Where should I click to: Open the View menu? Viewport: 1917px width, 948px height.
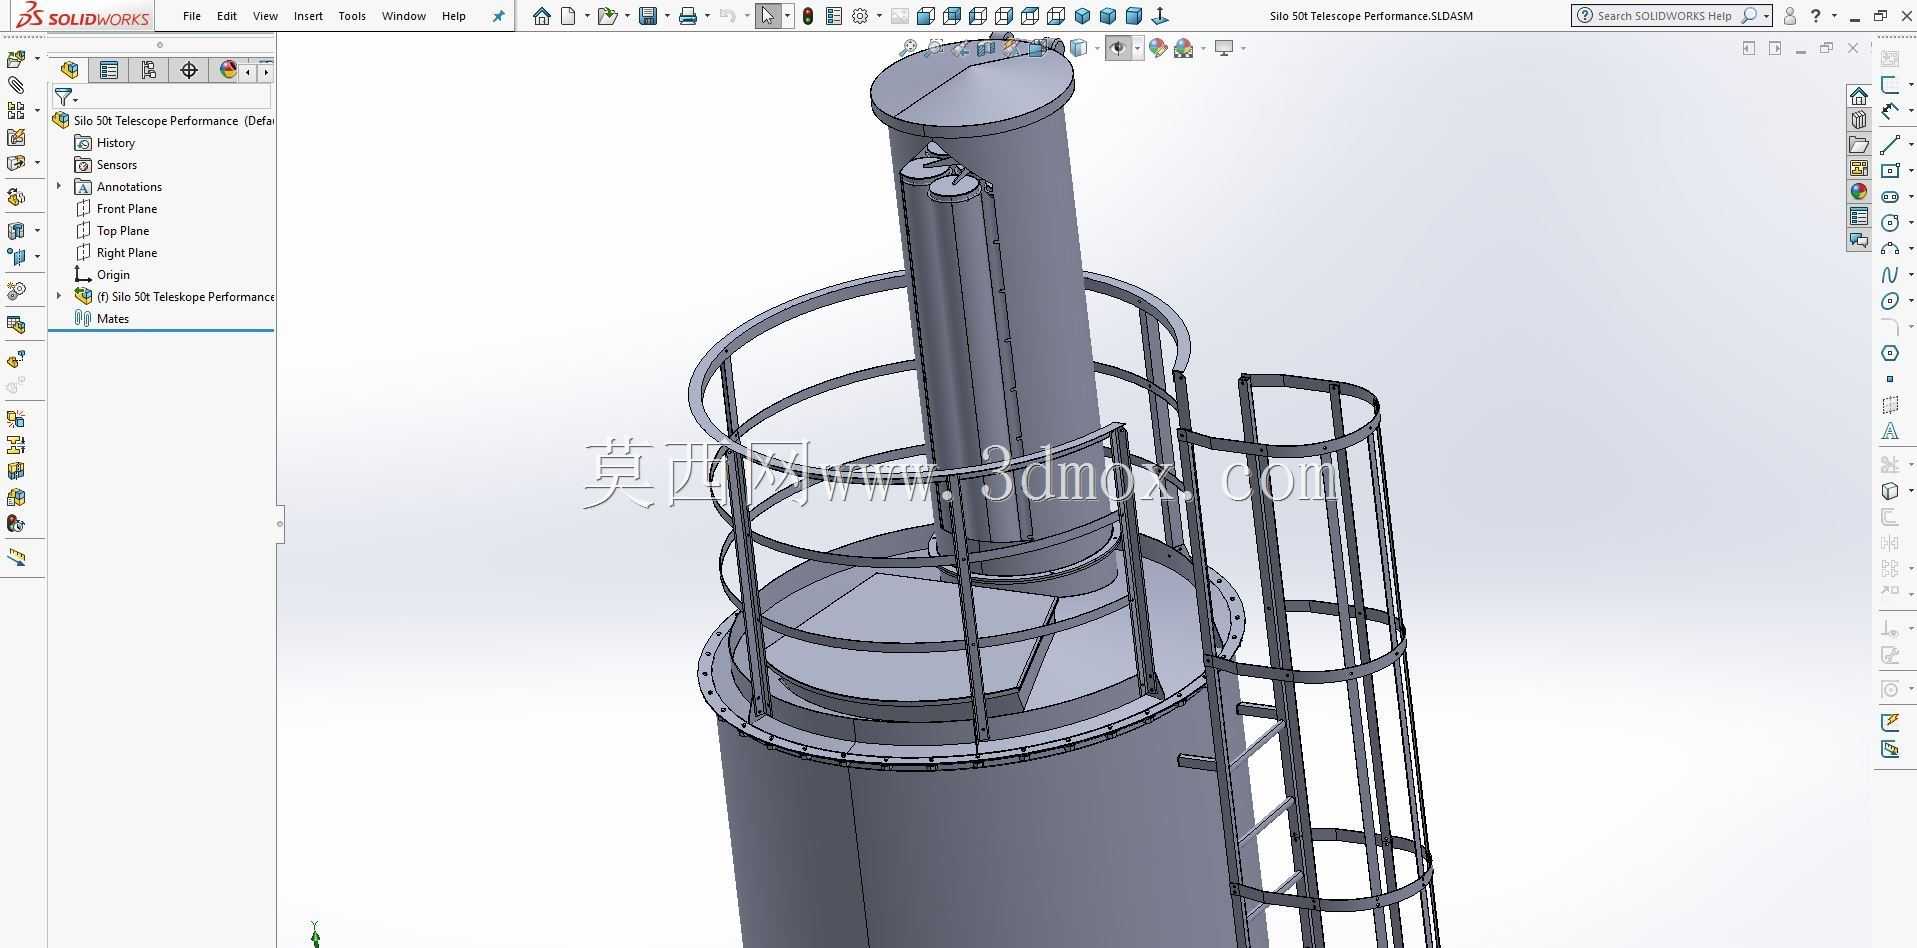tap(265, 16)
